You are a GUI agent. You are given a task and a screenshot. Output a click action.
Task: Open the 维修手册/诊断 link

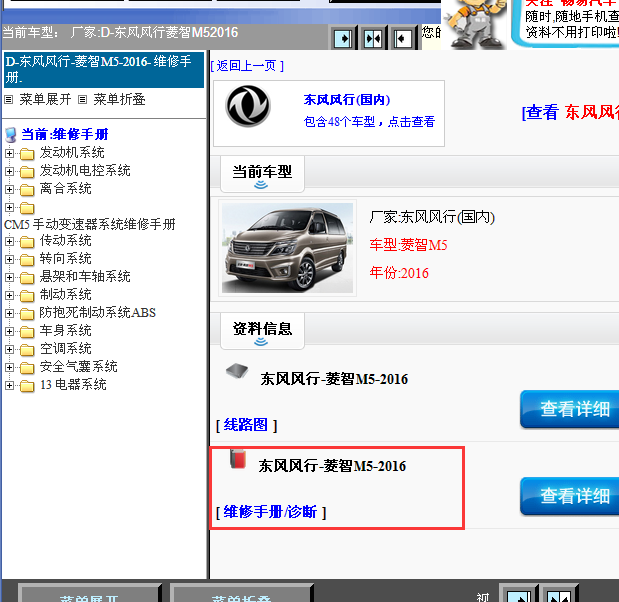[x=270, y=512]
